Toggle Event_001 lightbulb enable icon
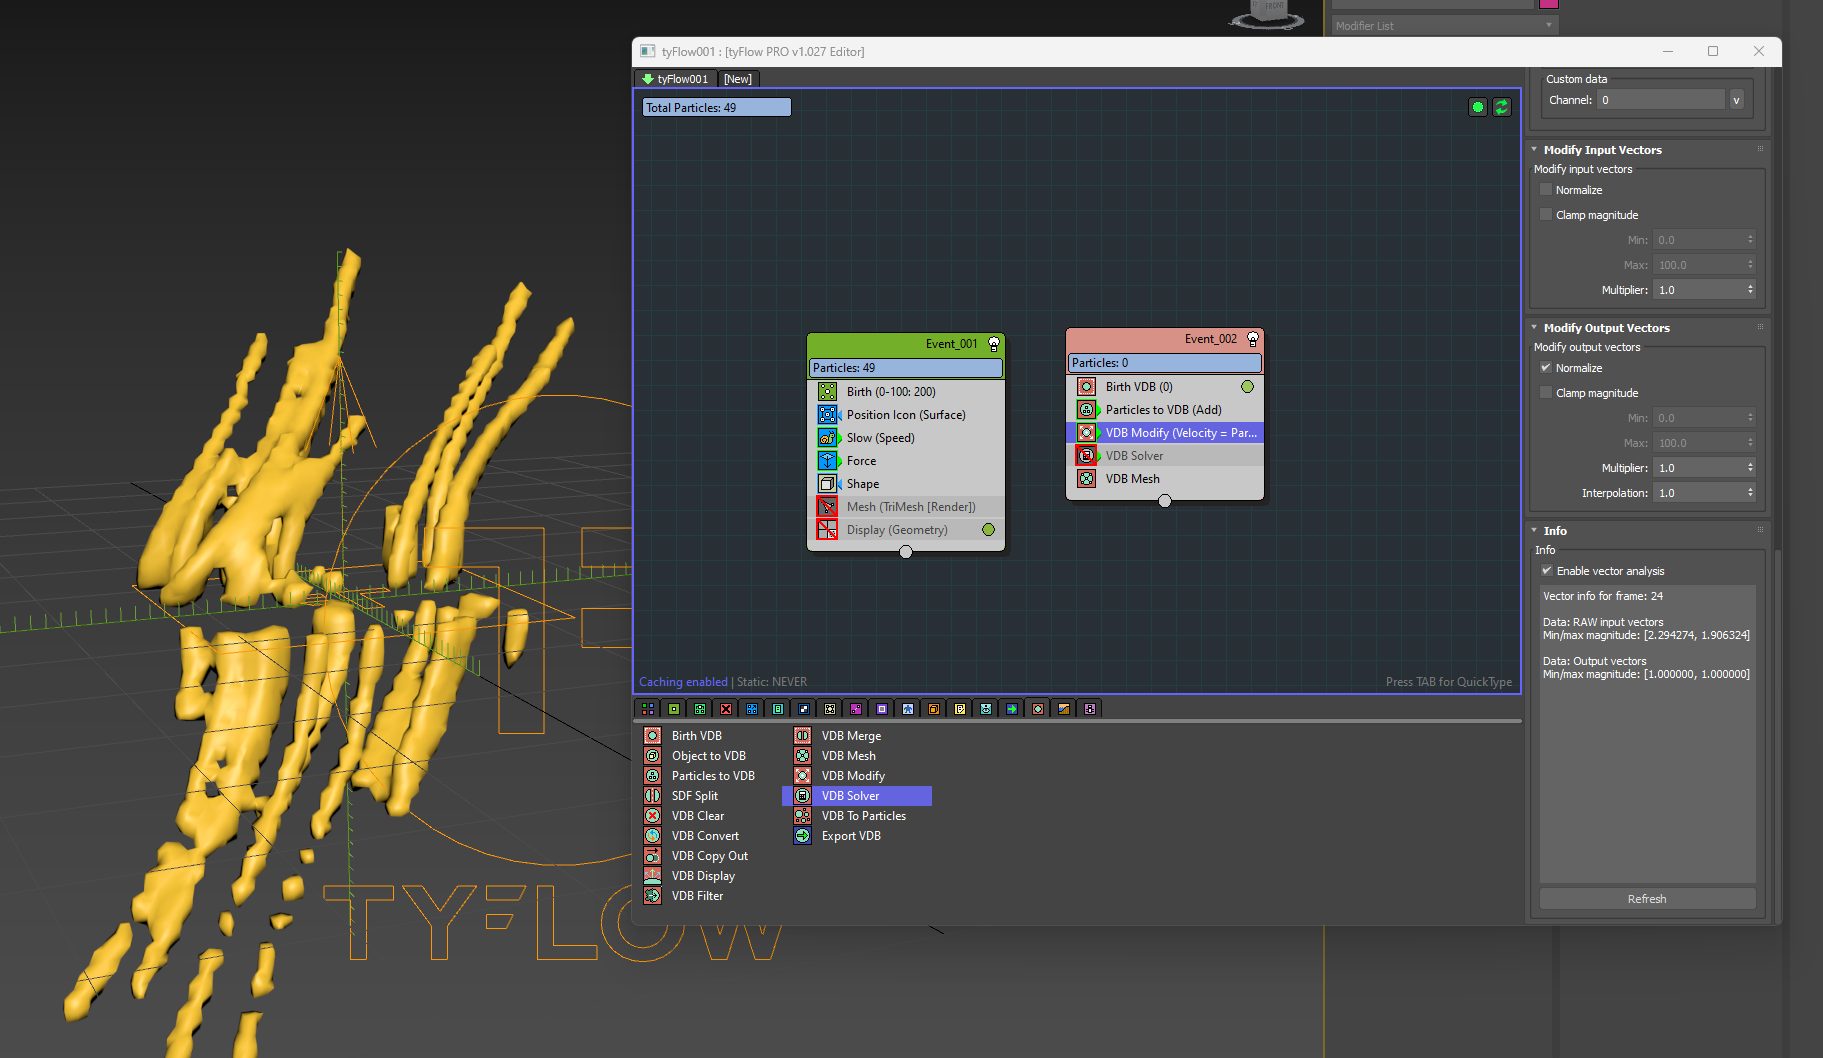This screenshot has height=1058, width=1823. point(994,344)
